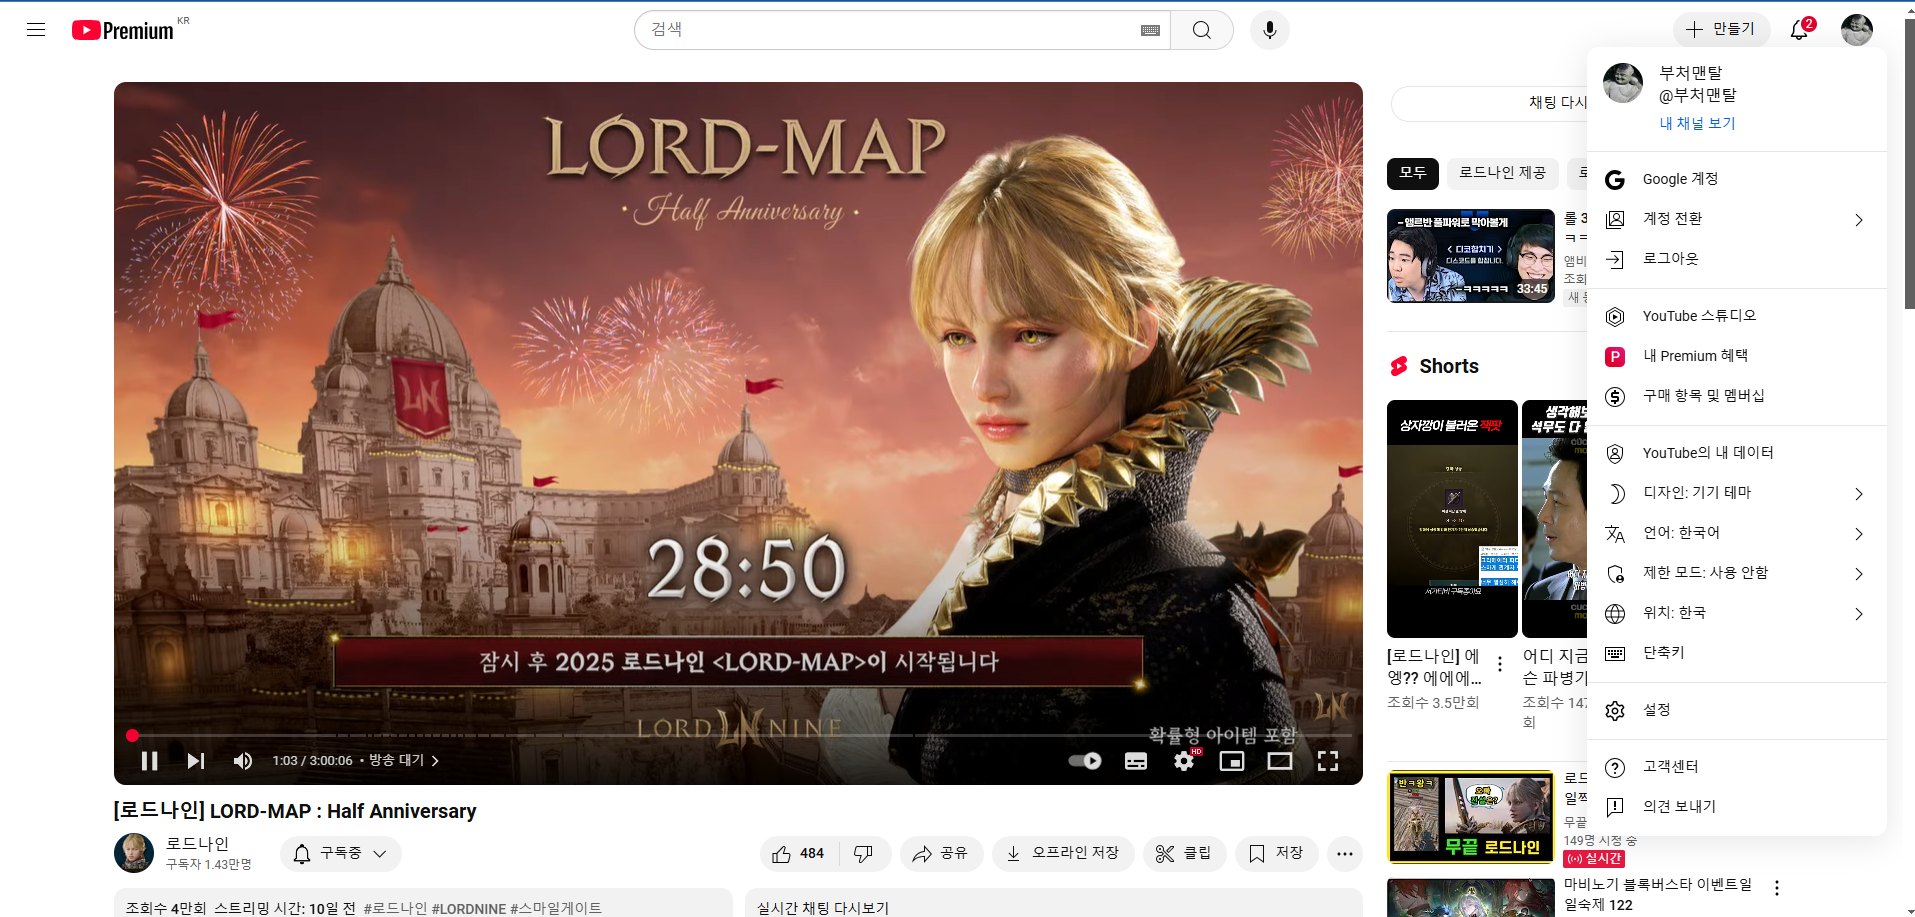
Task: Open 설정 in account menu
Action: [1737, 710]
